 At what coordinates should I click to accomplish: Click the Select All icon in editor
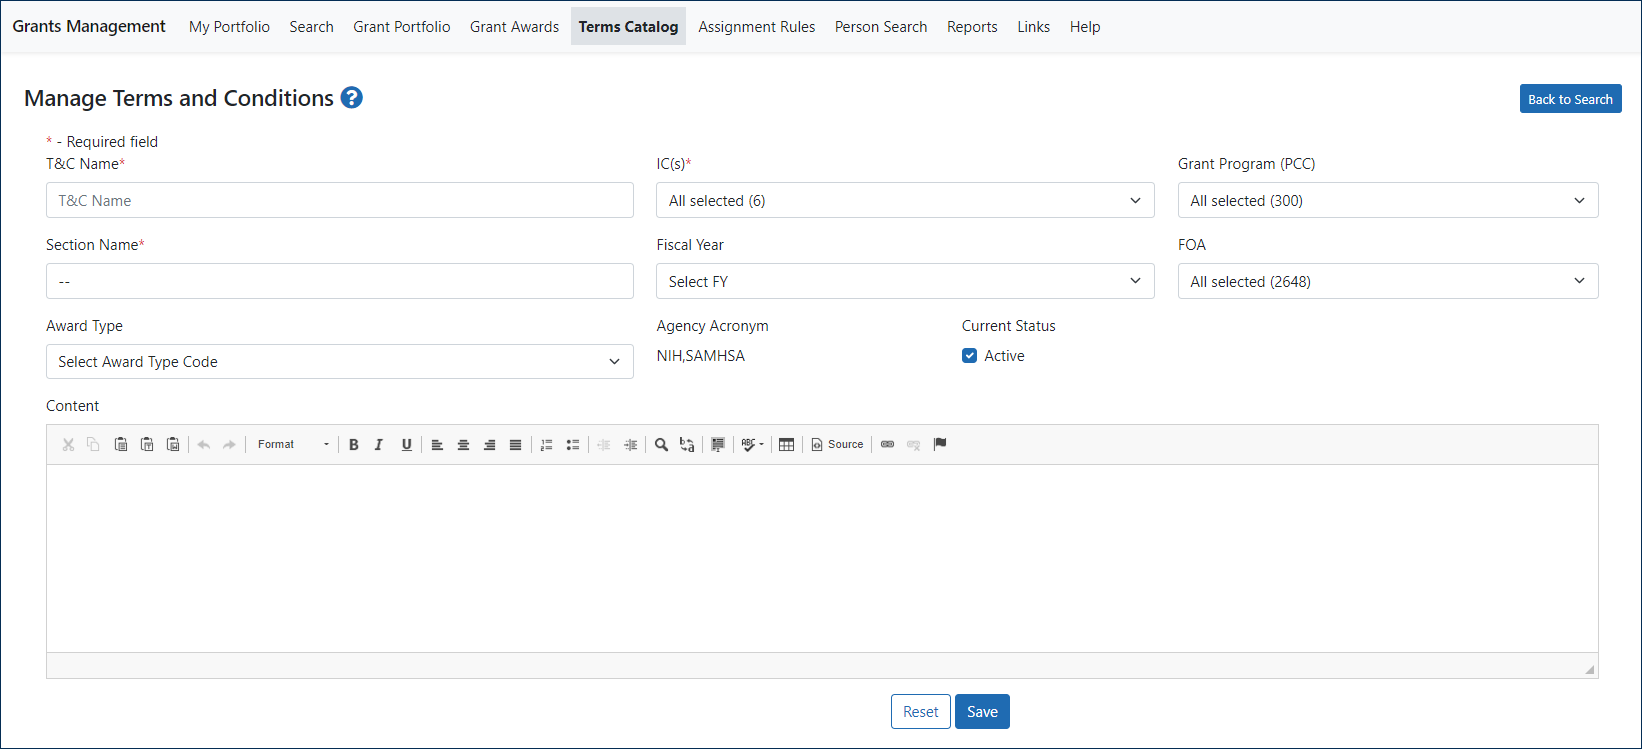click(718, 445)
